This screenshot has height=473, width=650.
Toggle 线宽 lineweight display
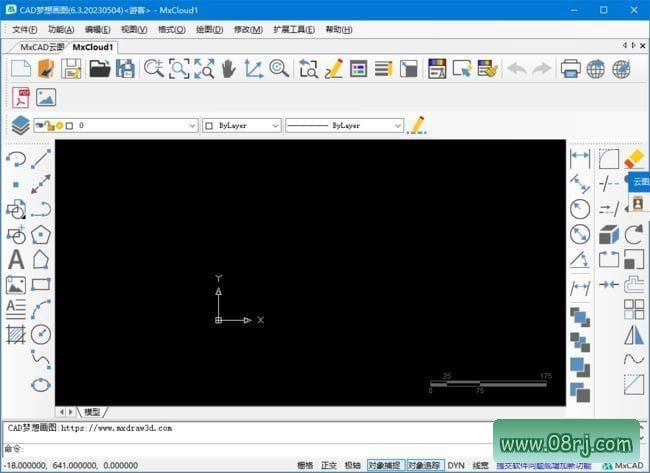point(480,466)
